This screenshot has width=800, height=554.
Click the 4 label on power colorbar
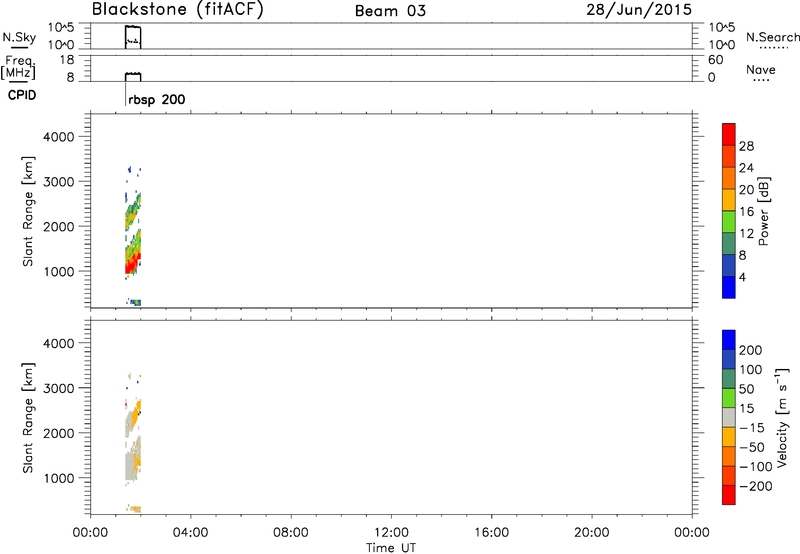pyautogui.click(x=742, y=277)
